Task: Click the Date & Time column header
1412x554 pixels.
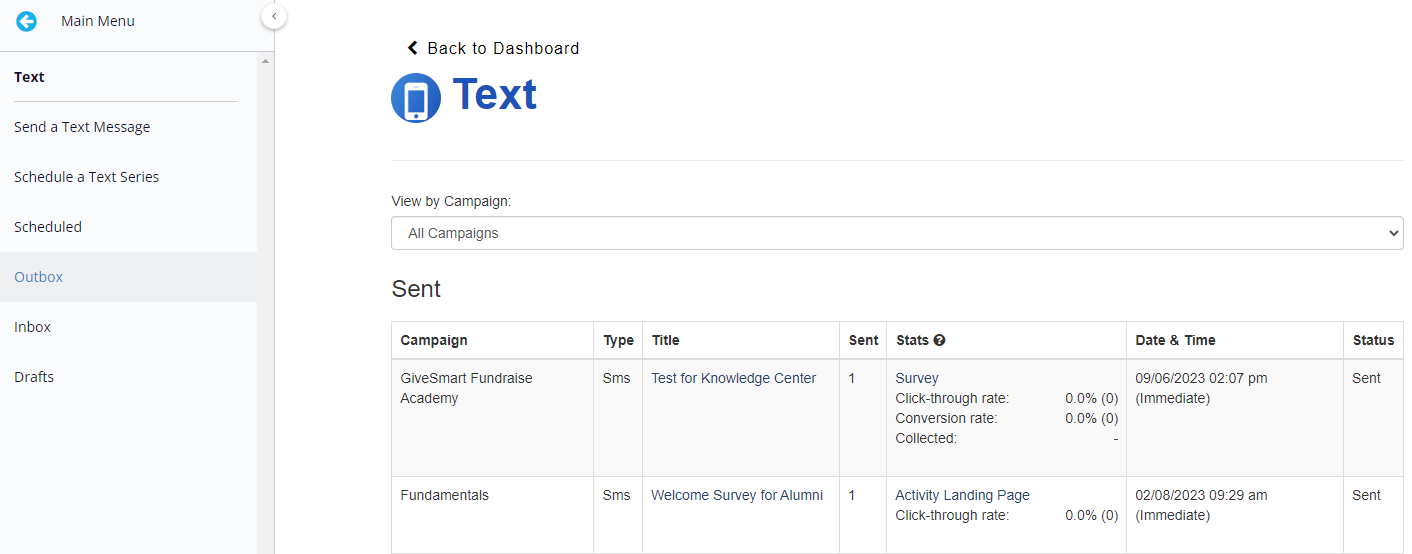Action: 1175,340
